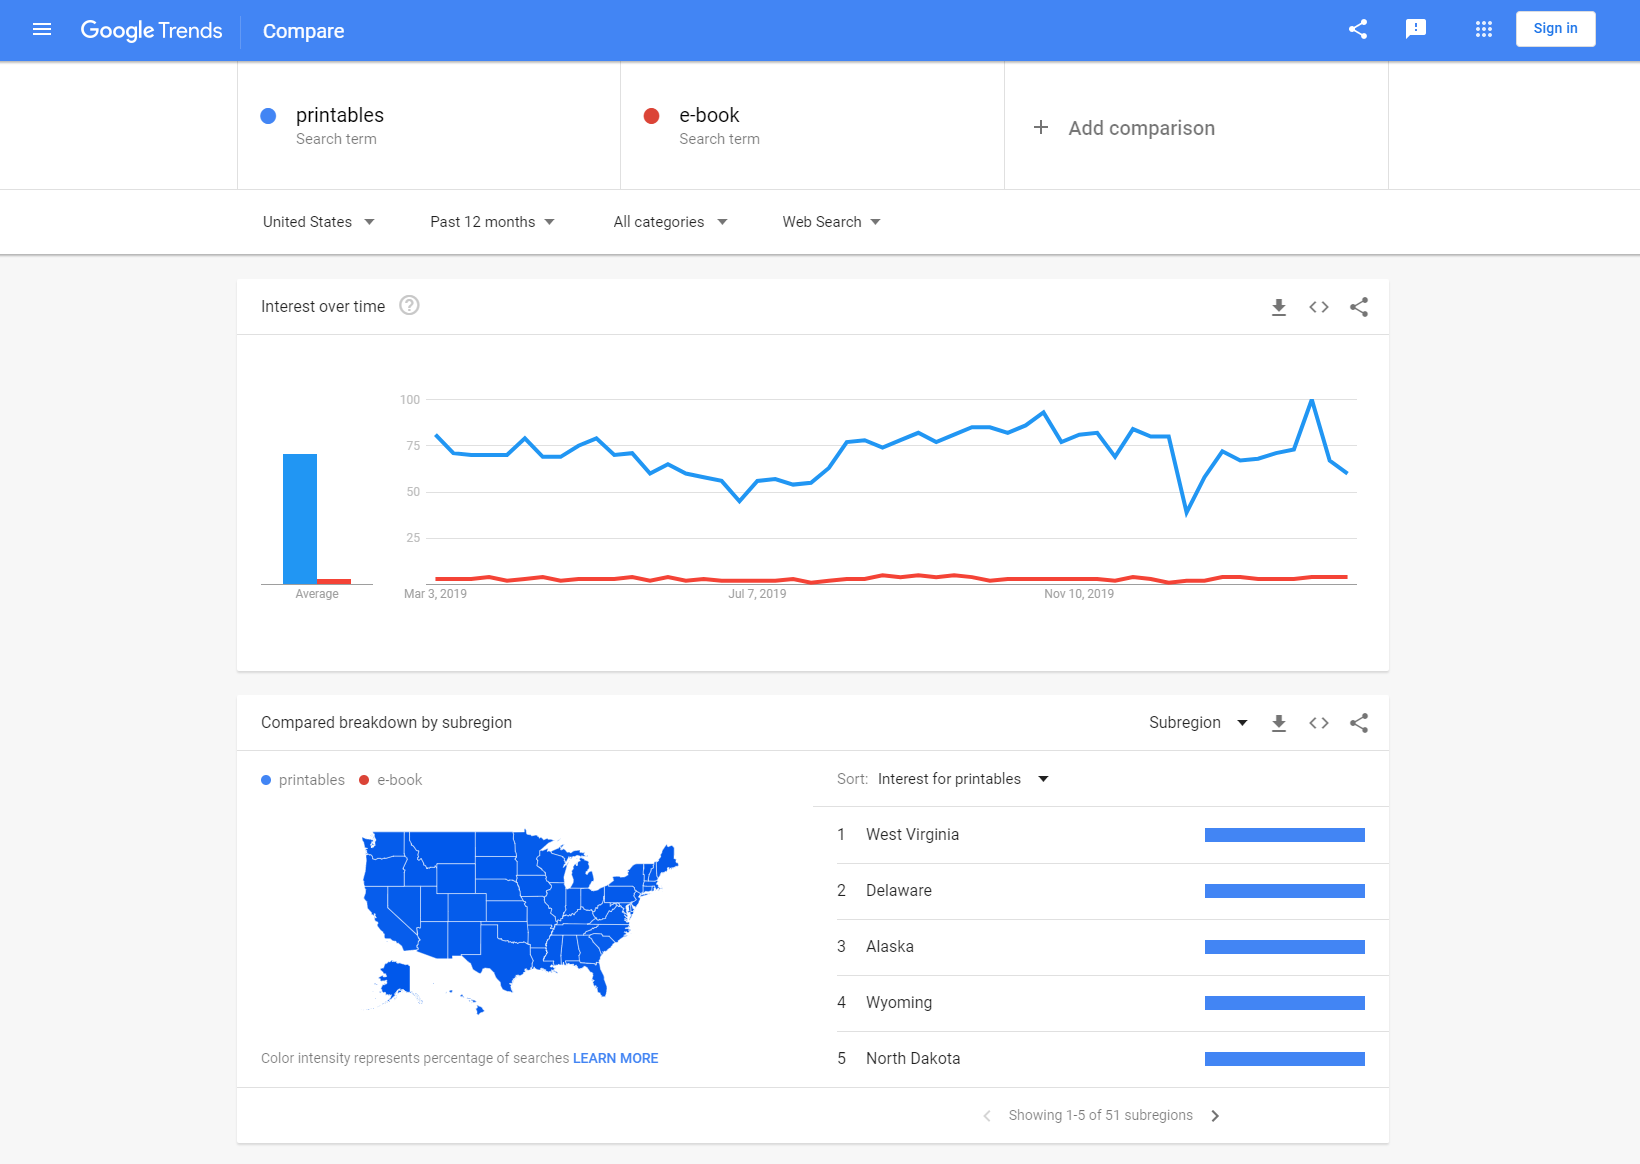The width and height of the screenshot is (1640, 1164).
Task: Open the All categories dropdown
Action: point(669,221)
